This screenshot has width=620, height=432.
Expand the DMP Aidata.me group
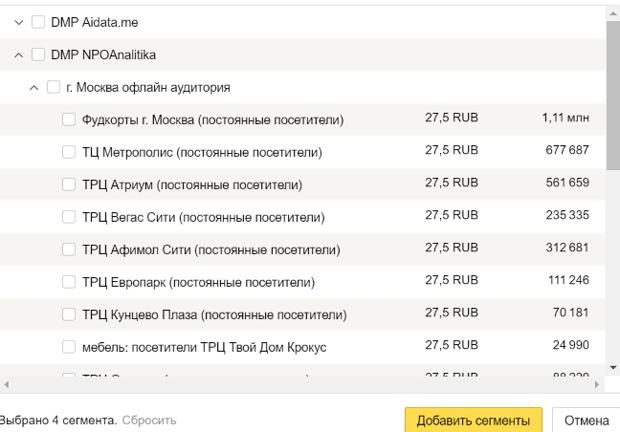tap(19, 23)
